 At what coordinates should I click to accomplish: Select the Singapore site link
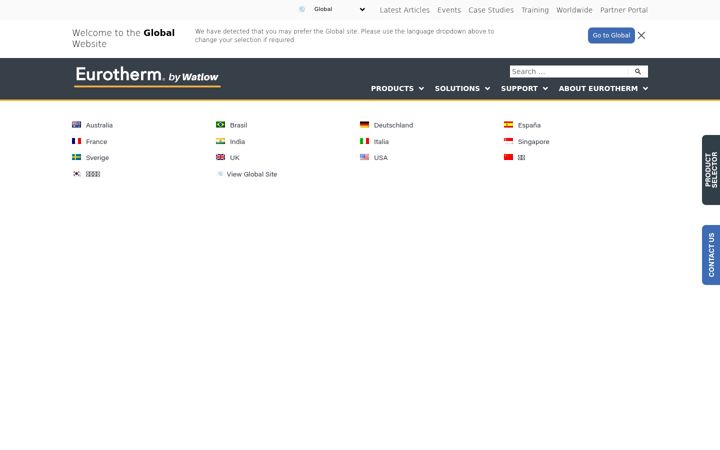tap(534, 141)
